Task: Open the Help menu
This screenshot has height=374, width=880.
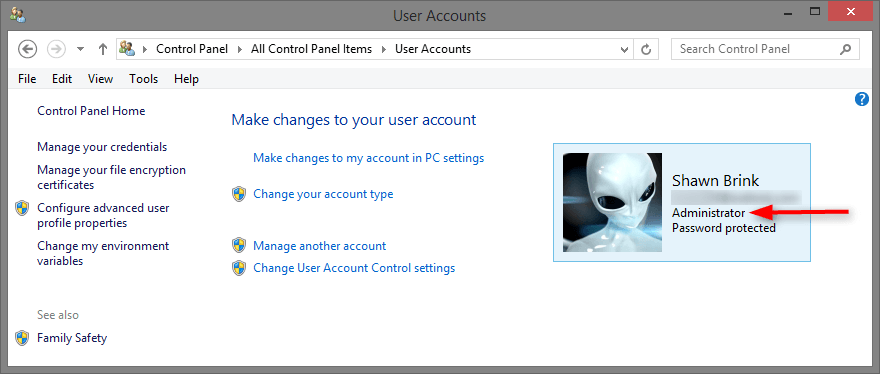Action: pos(186,79)
